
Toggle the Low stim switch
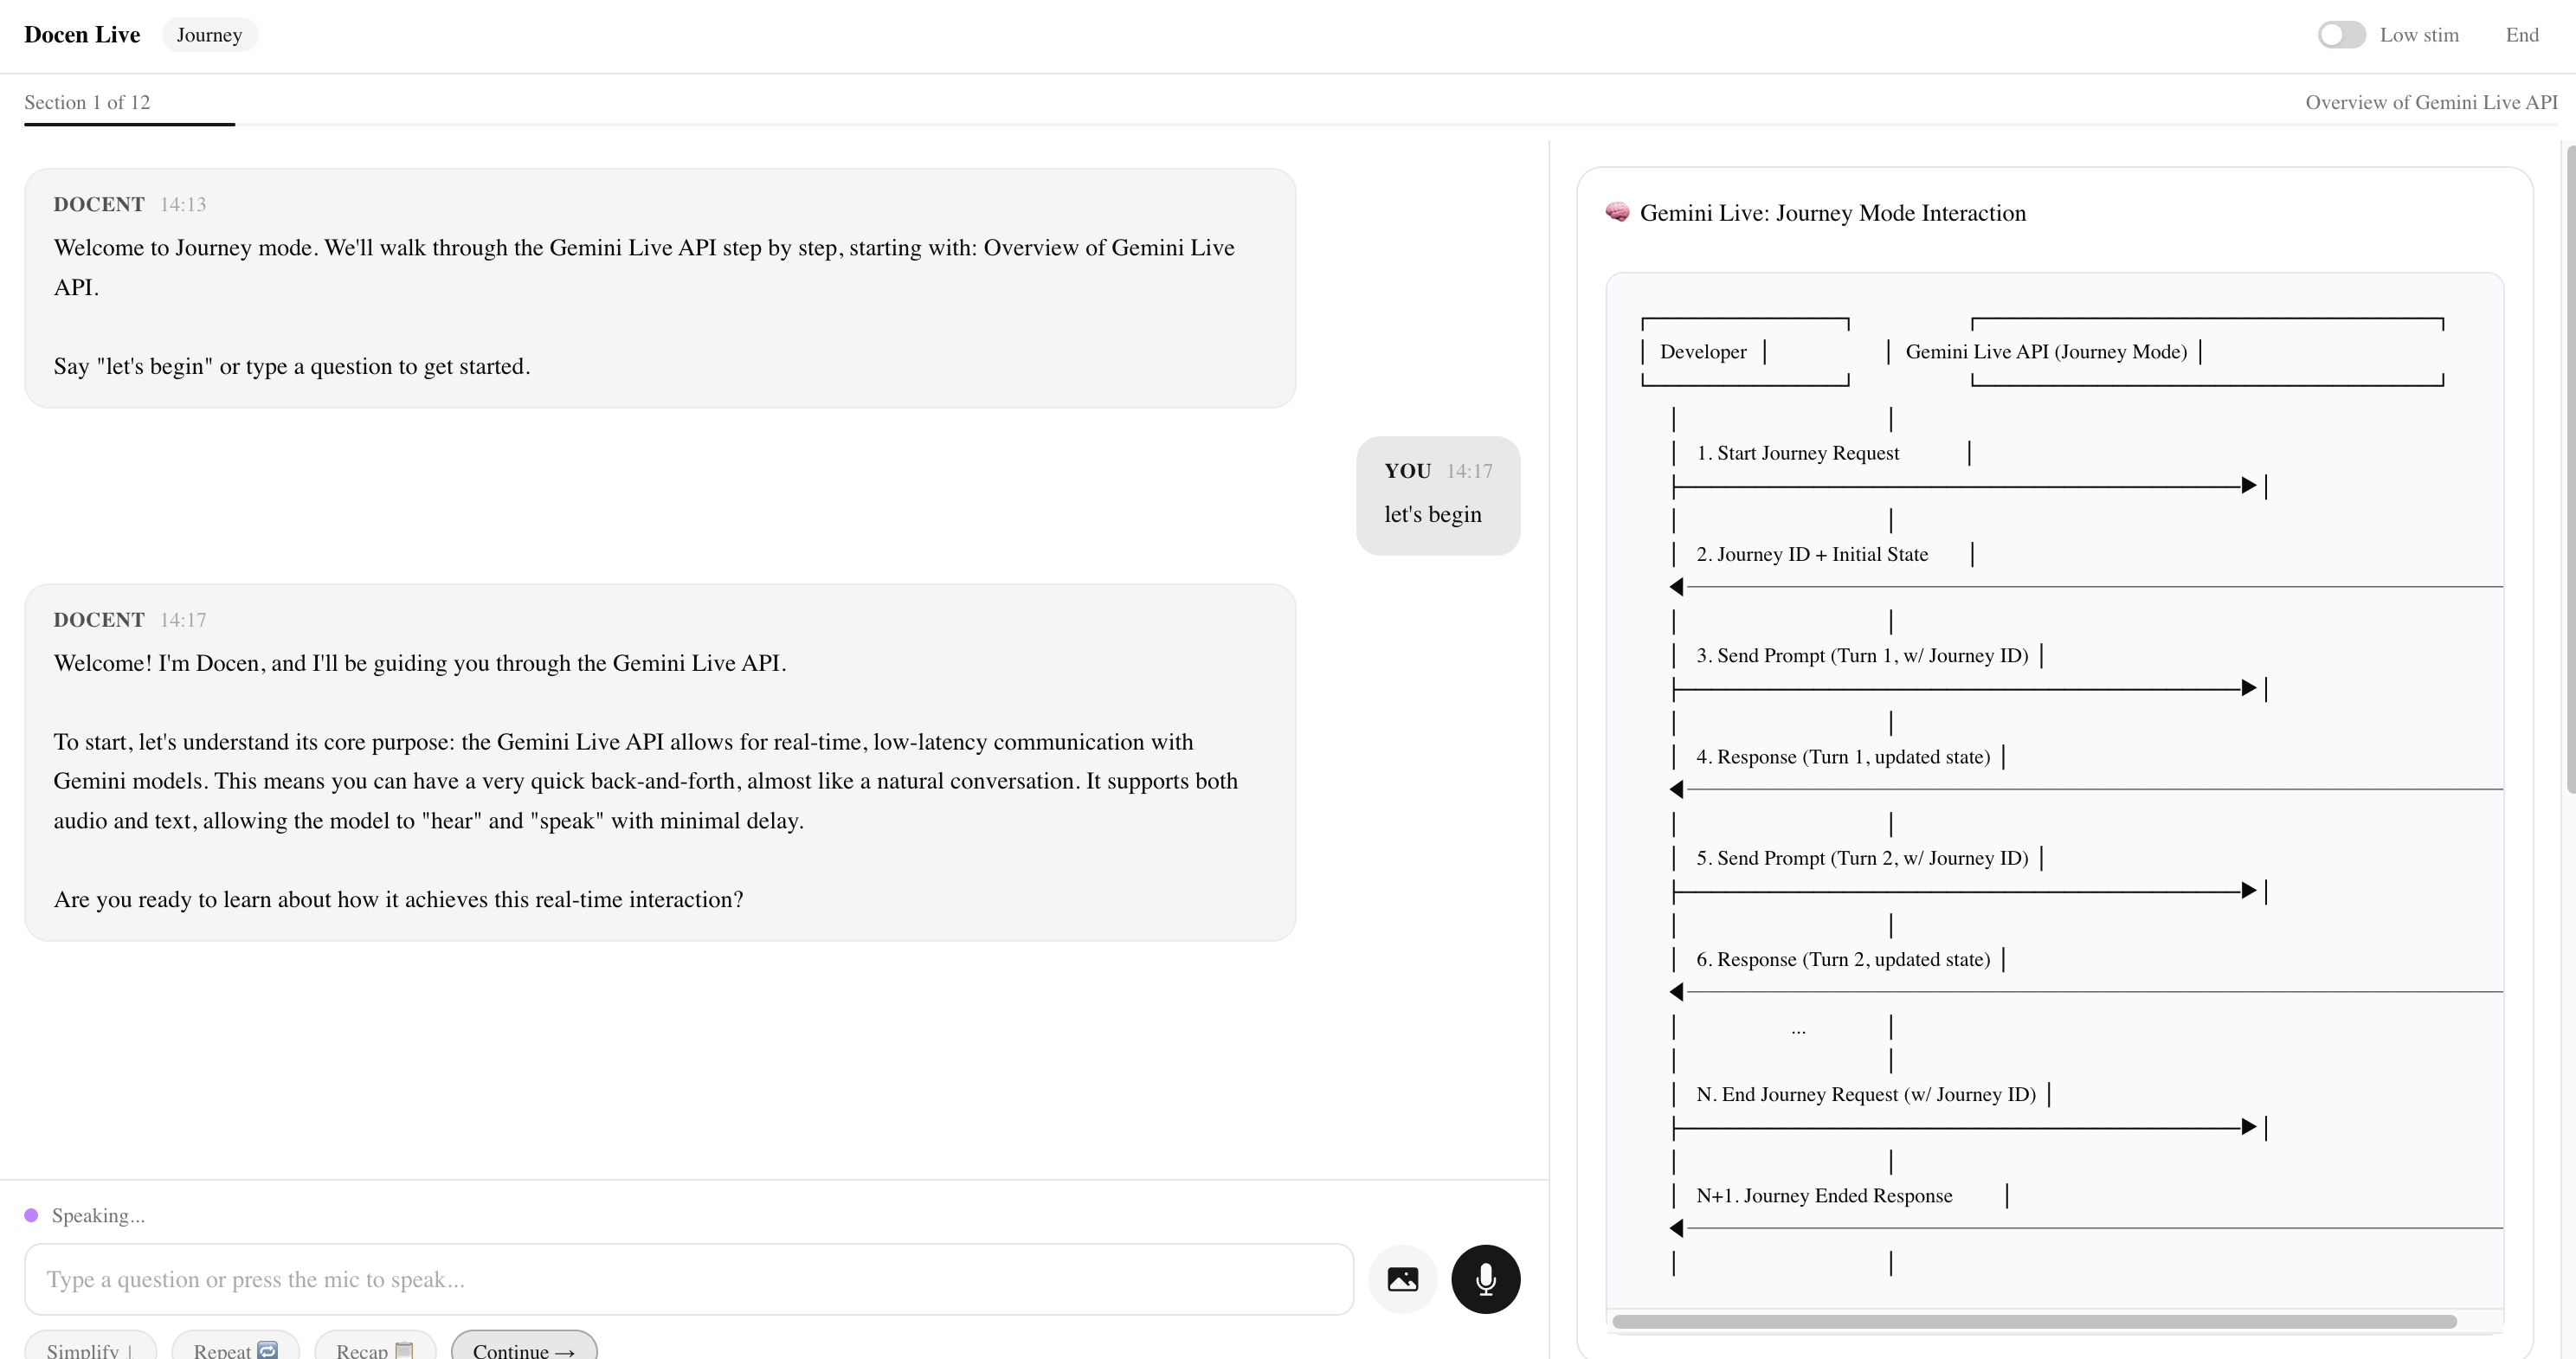pos(2341,35)
